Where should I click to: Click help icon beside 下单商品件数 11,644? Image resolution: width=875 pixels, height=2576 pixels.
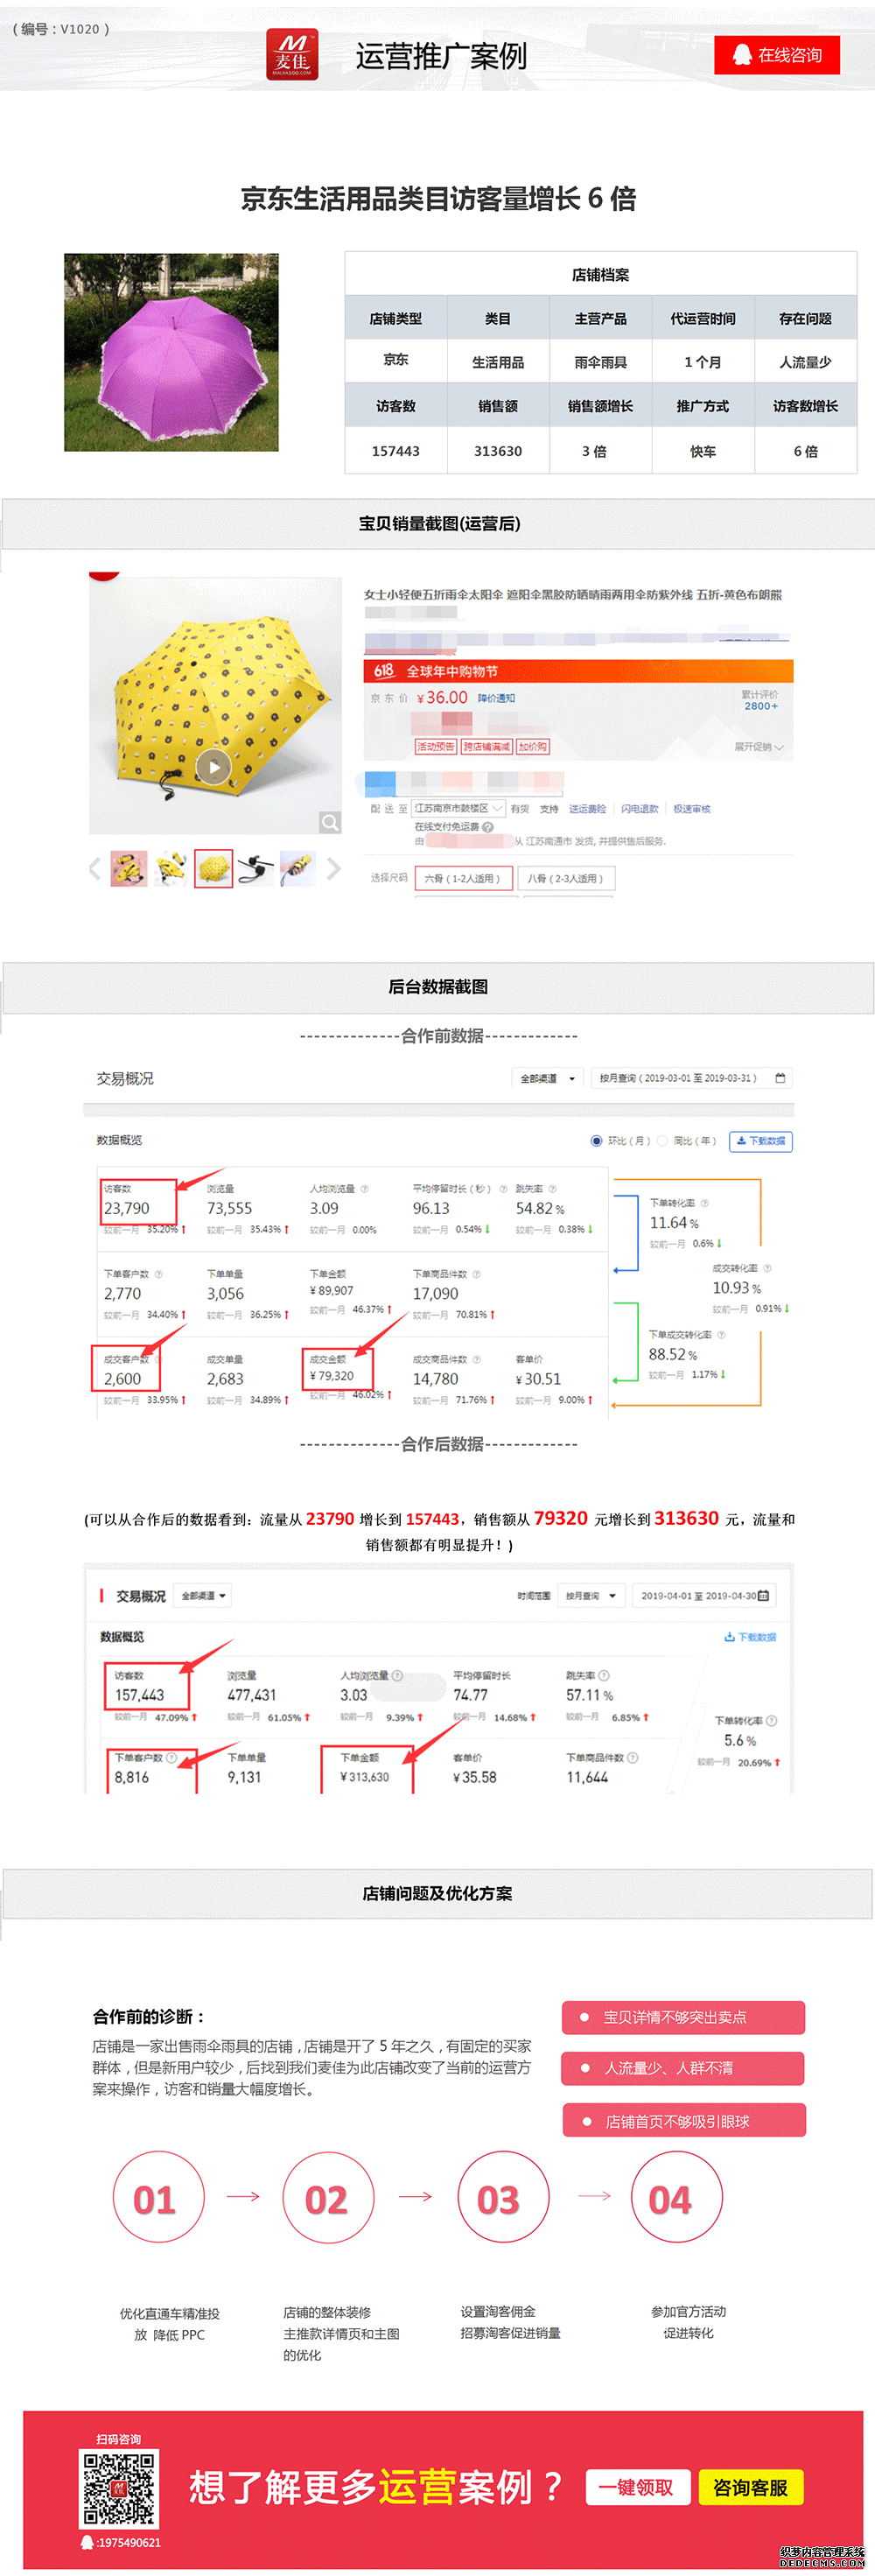(632, 1757)
